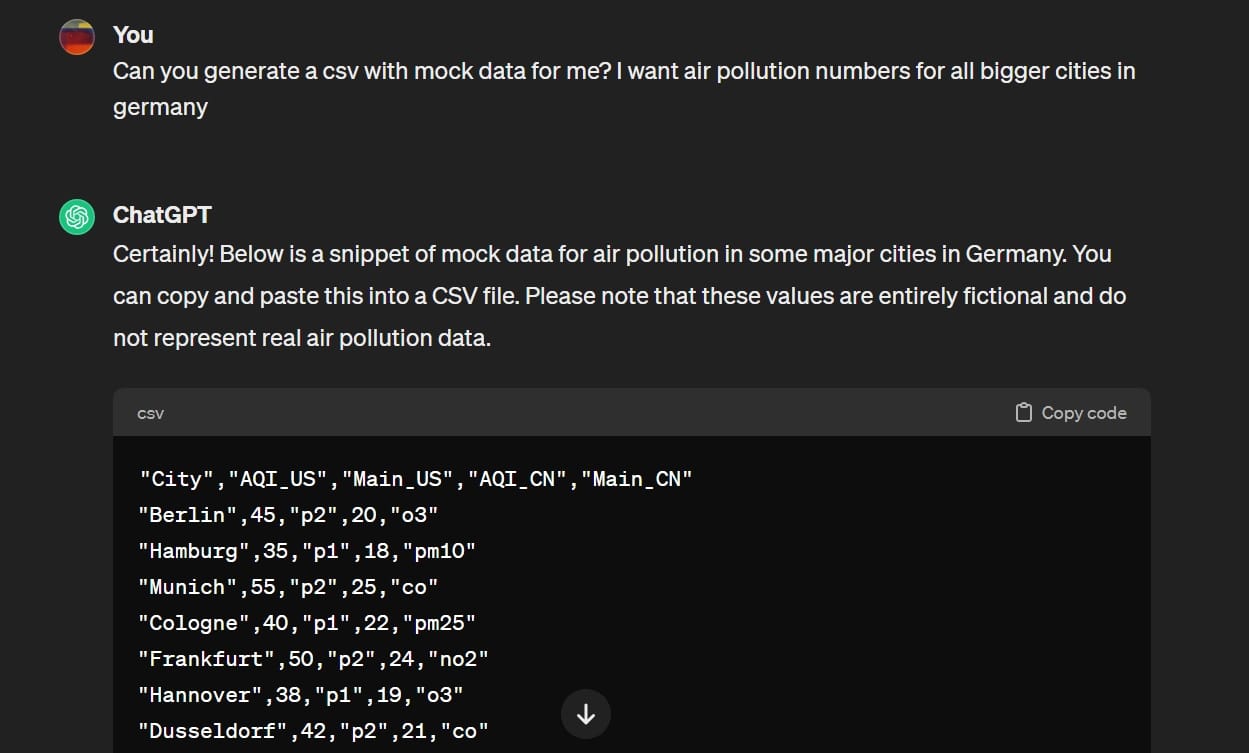Click the csv language label on code block
The image size is (1249, 753).
150,413
